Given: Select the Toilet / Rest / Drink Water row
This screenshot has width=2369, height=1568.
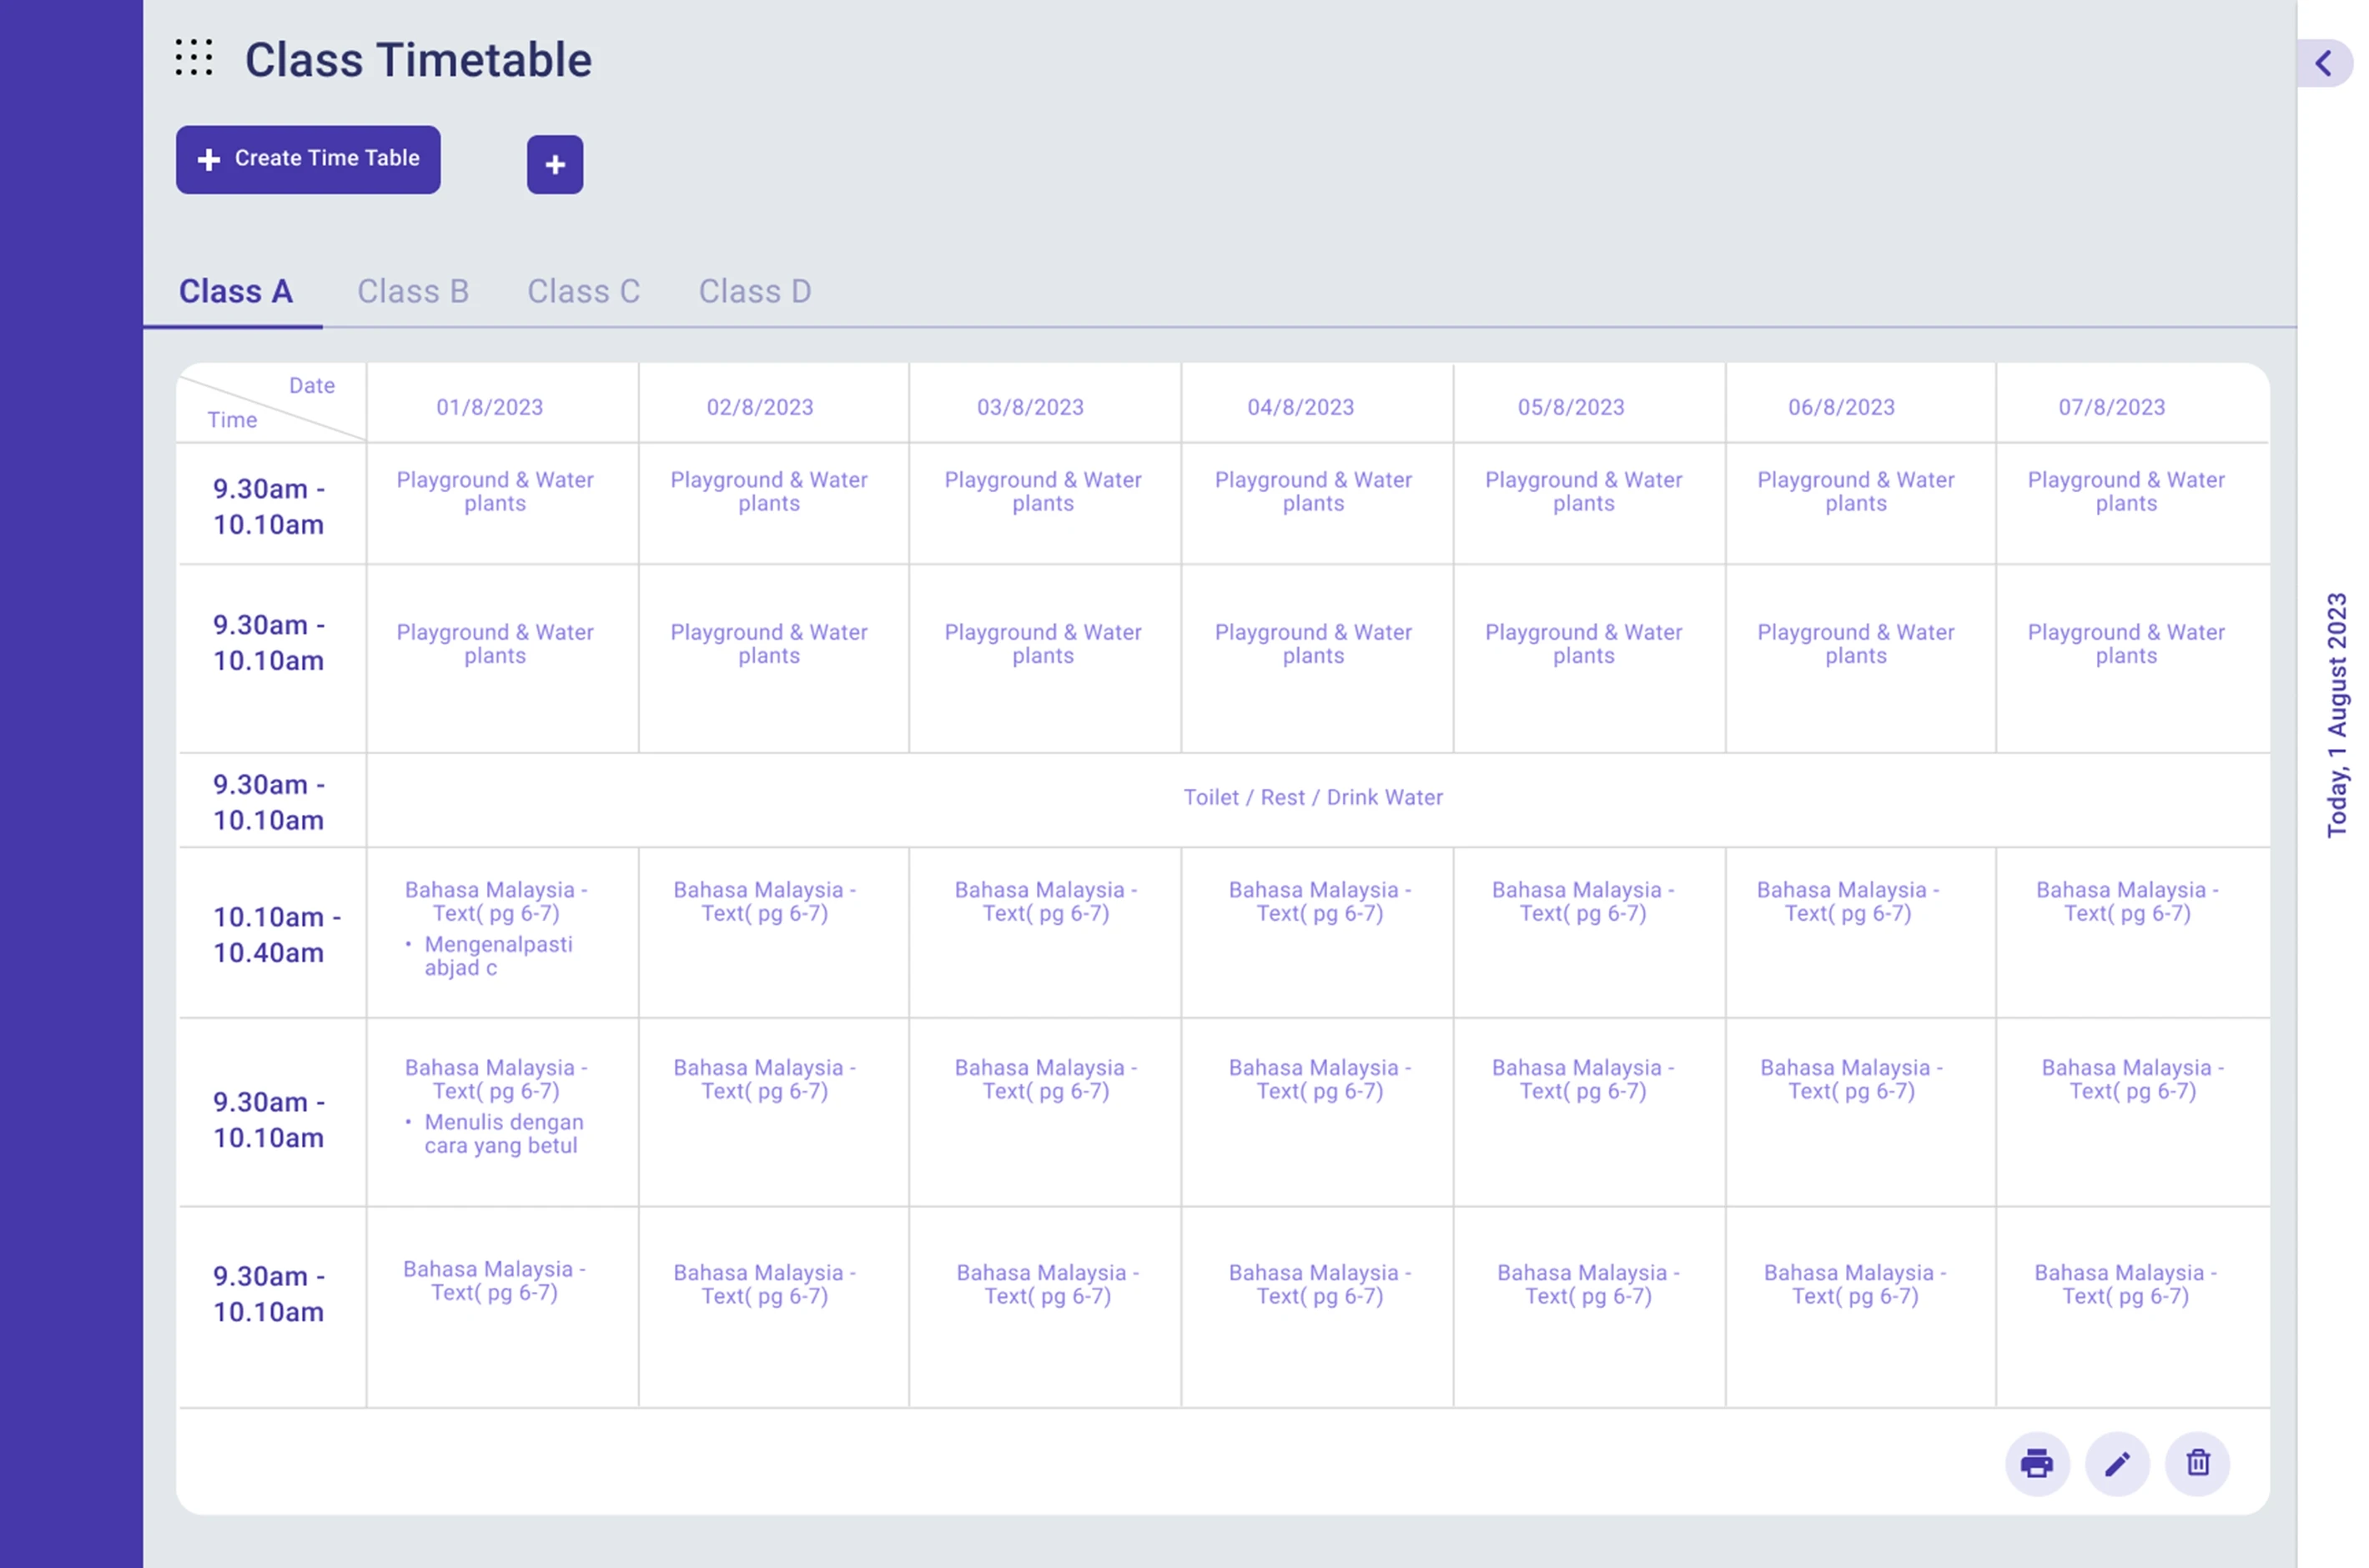Looking at the screenshot, I should pyautogui.click(x=1312, y=797).
